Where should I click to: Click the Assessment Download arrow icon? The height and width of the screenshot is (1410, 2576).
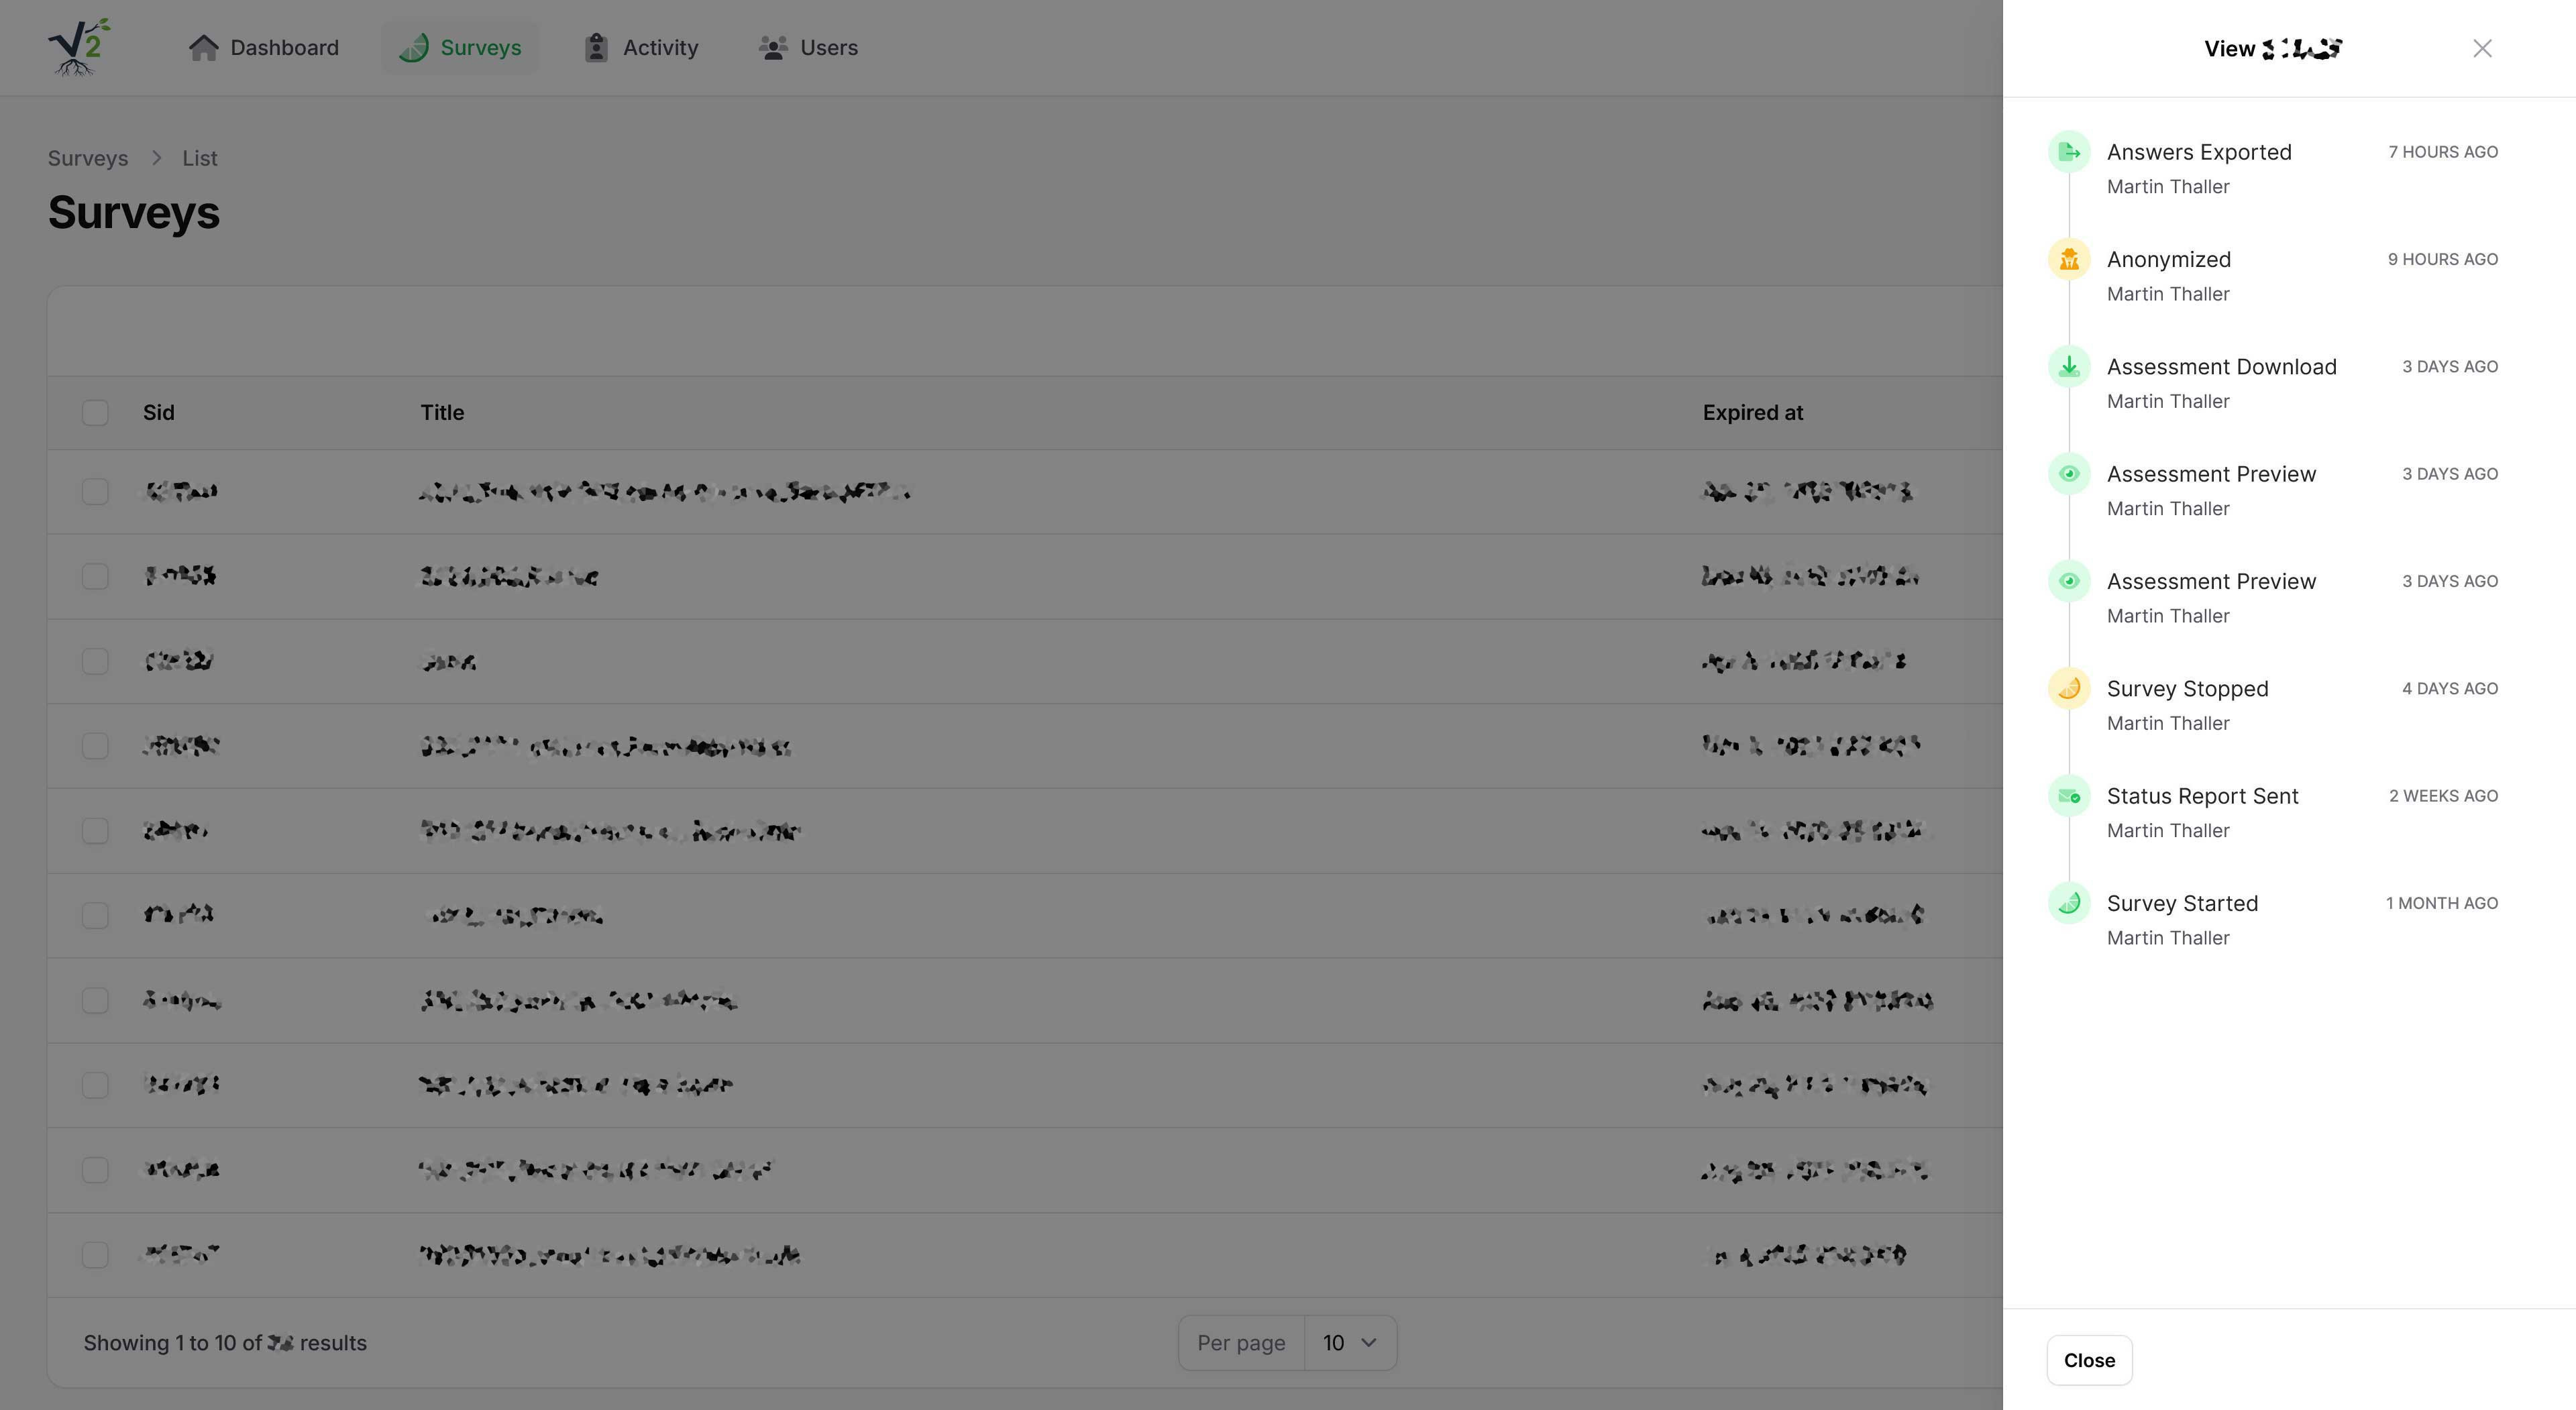[x=2069, y=367]
